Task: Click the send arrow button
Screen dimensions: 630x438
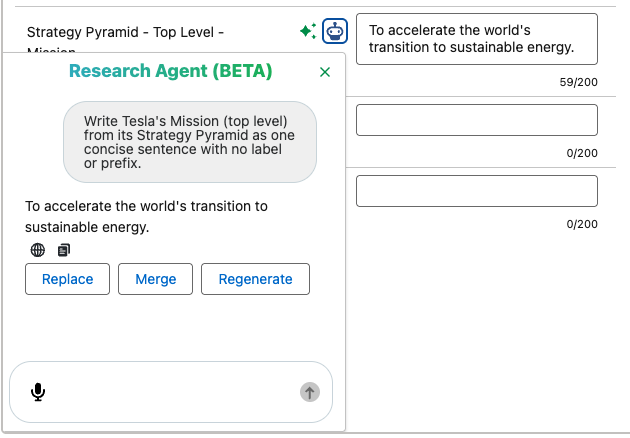Action: (x=310, y=392)
